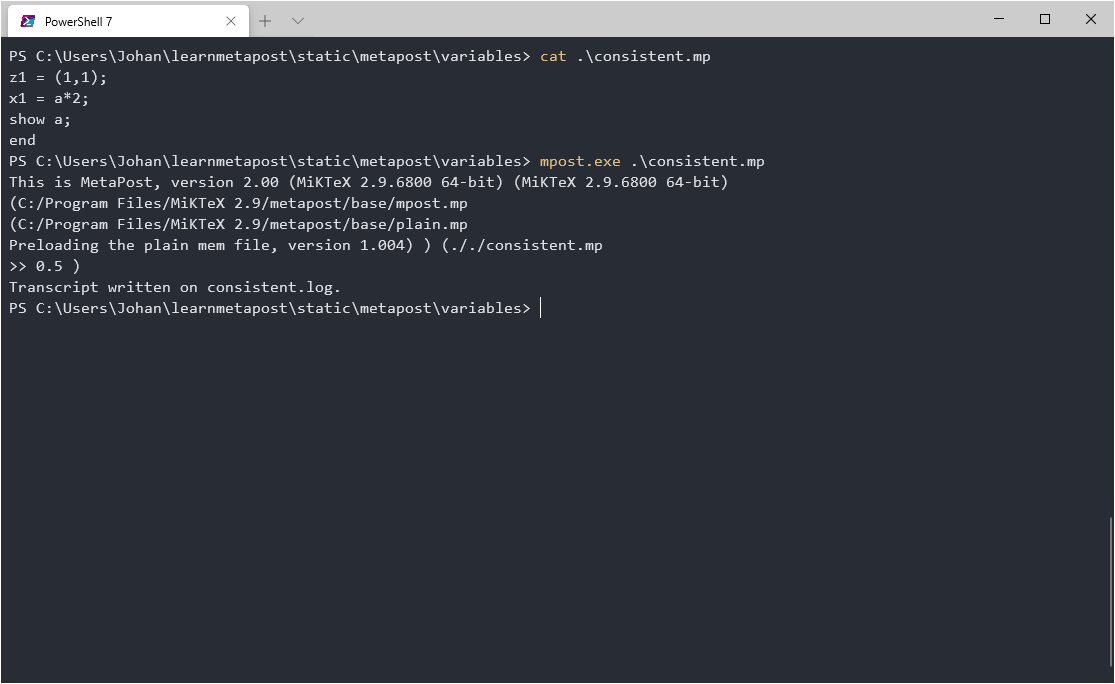Screen dimensions: 1115x684
Task: Click the 'cat' command text
Action: 553,56
